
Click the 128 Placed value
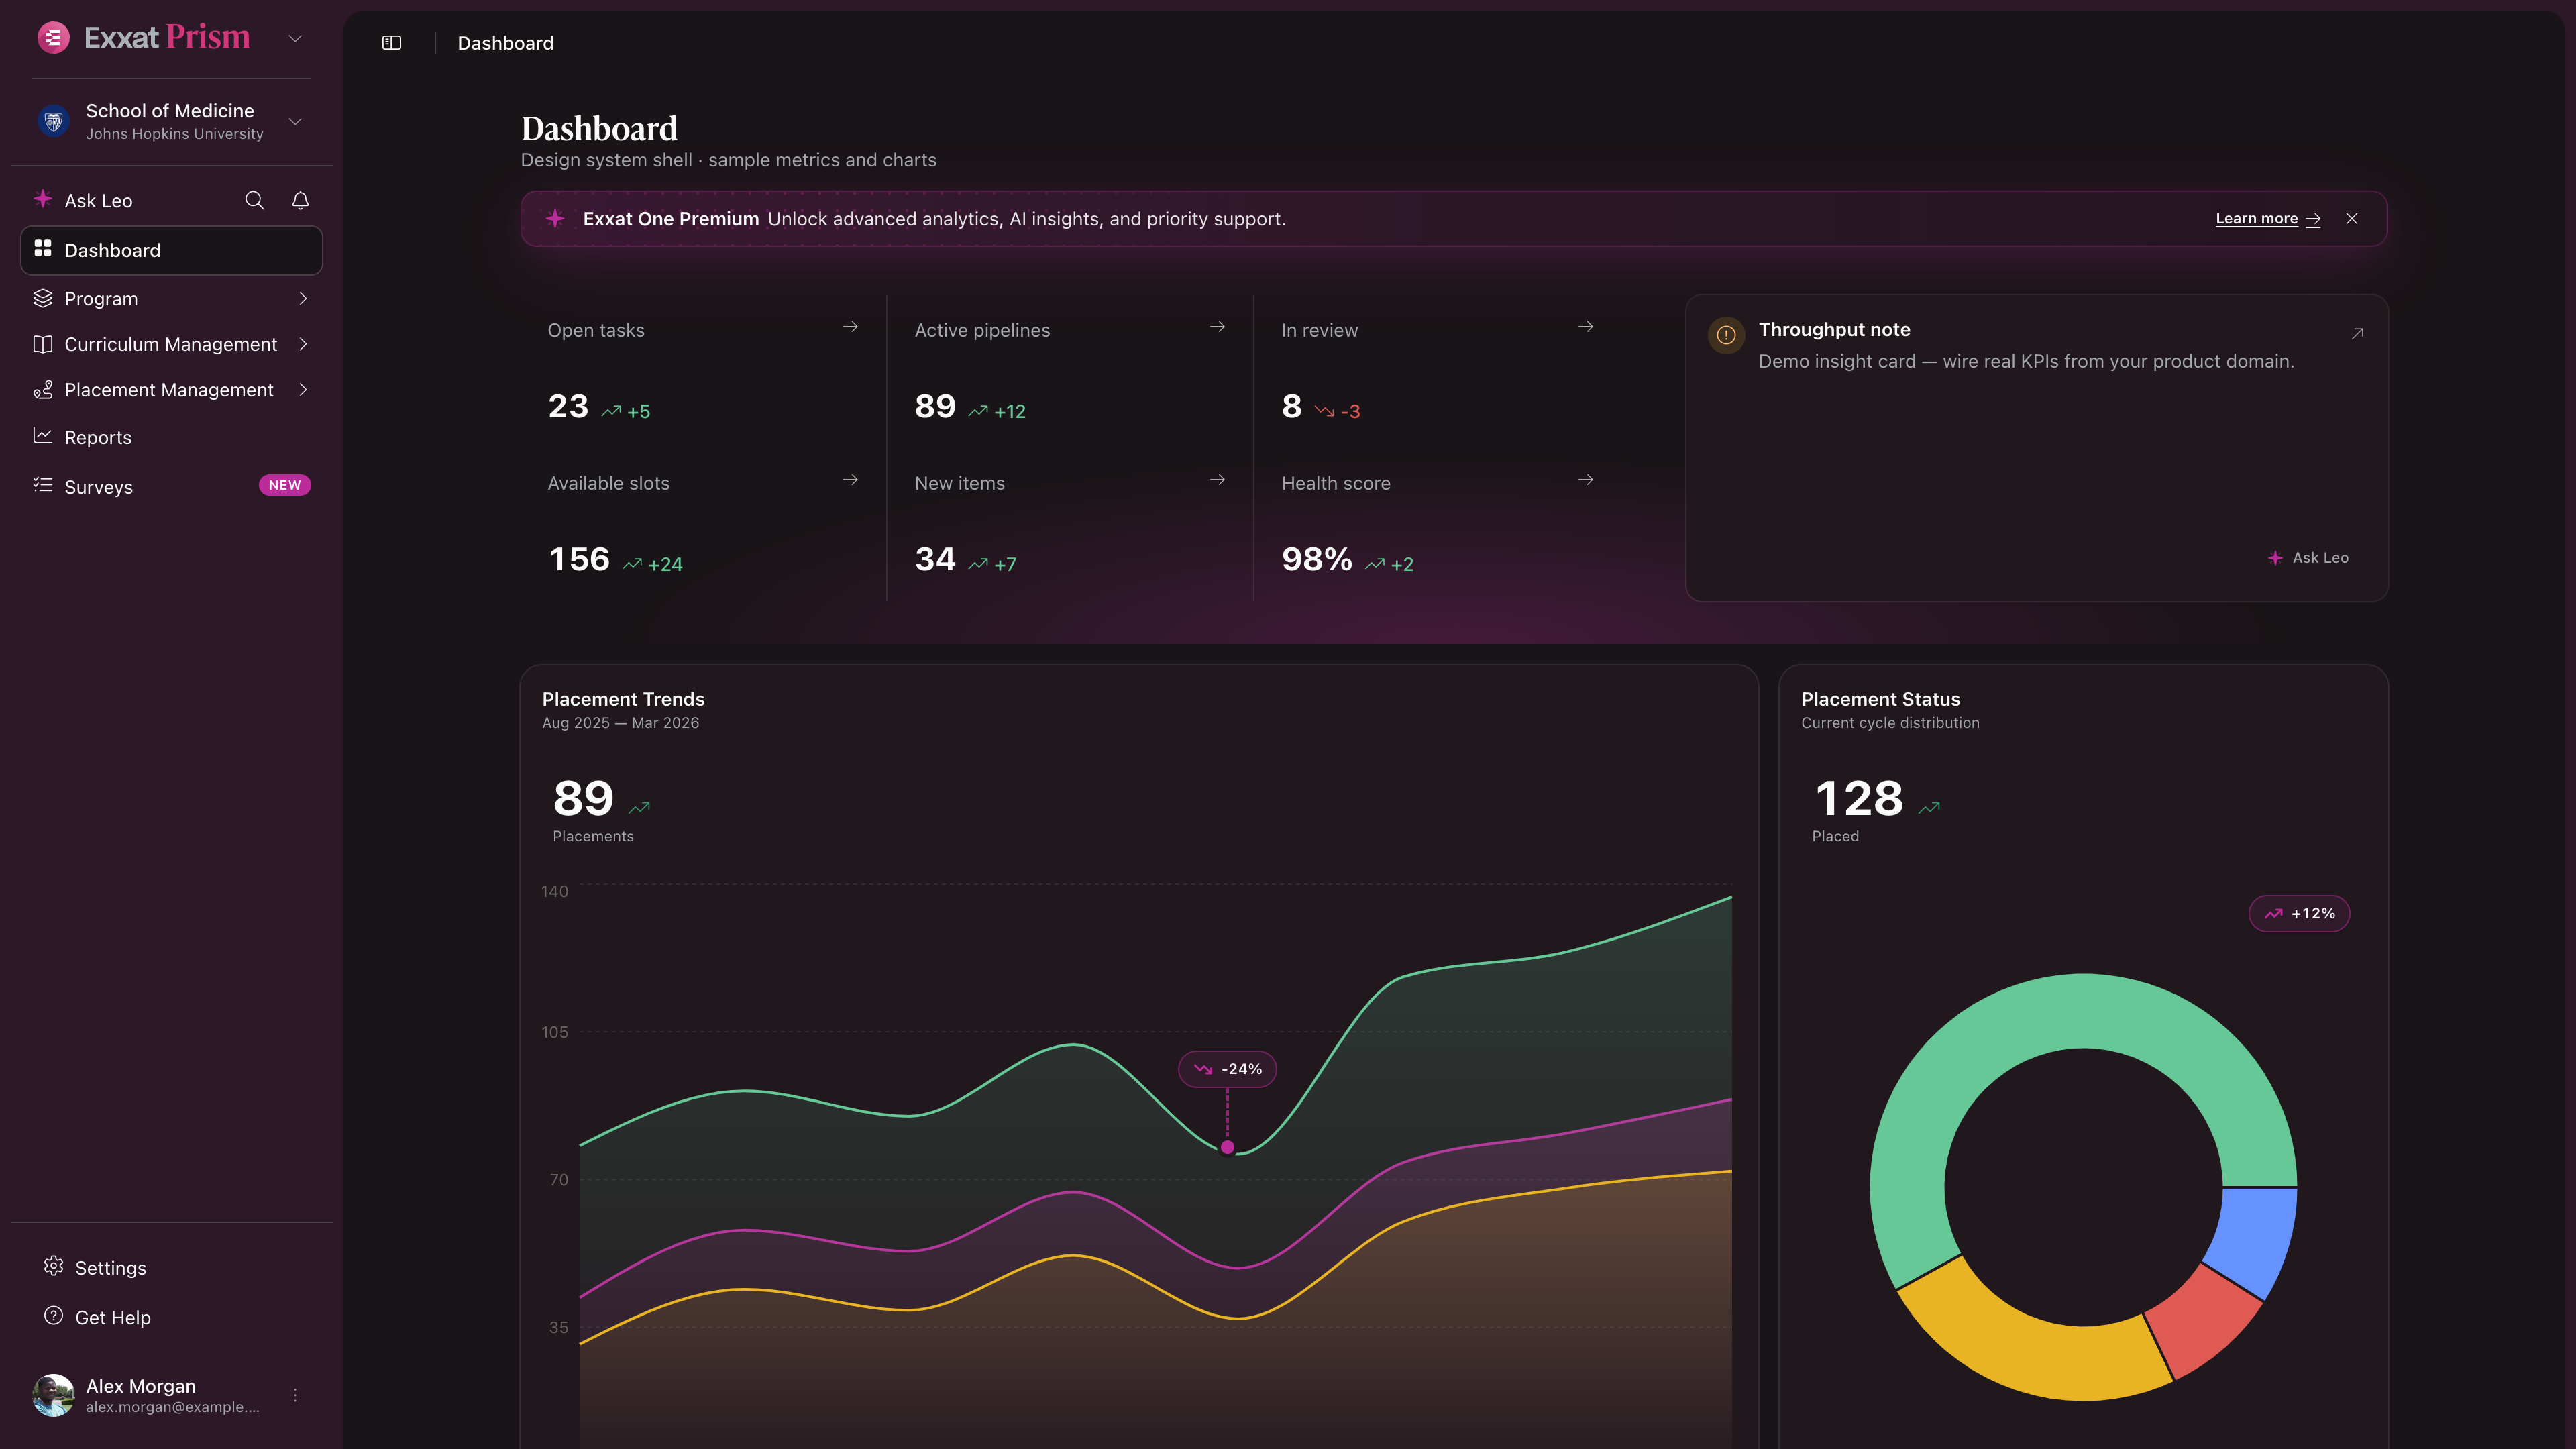point(1858,798)
